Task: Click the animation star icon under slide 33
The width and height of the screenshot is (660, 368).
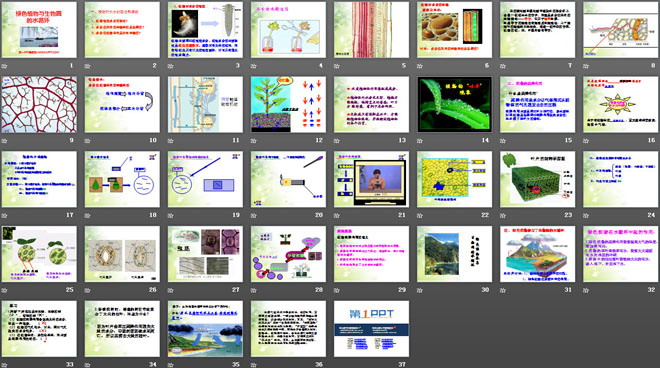Action: (x=5, y=365)
